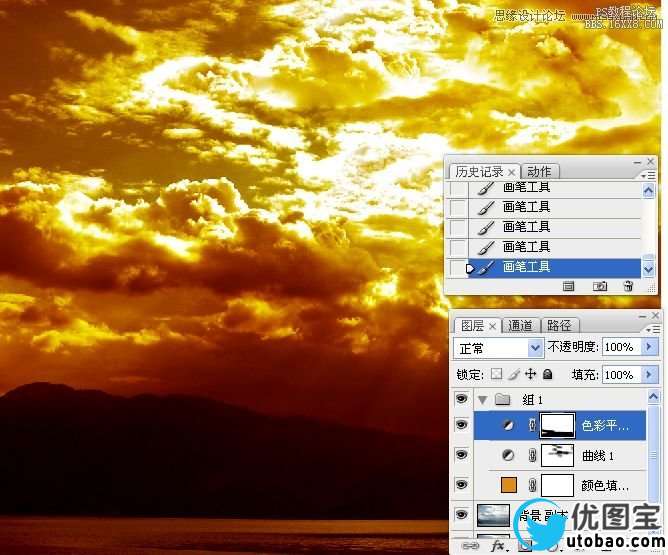This screenshot has width=668, height=555.
Task: Switch to the 动作 actions tab
Action: [538, 172]
